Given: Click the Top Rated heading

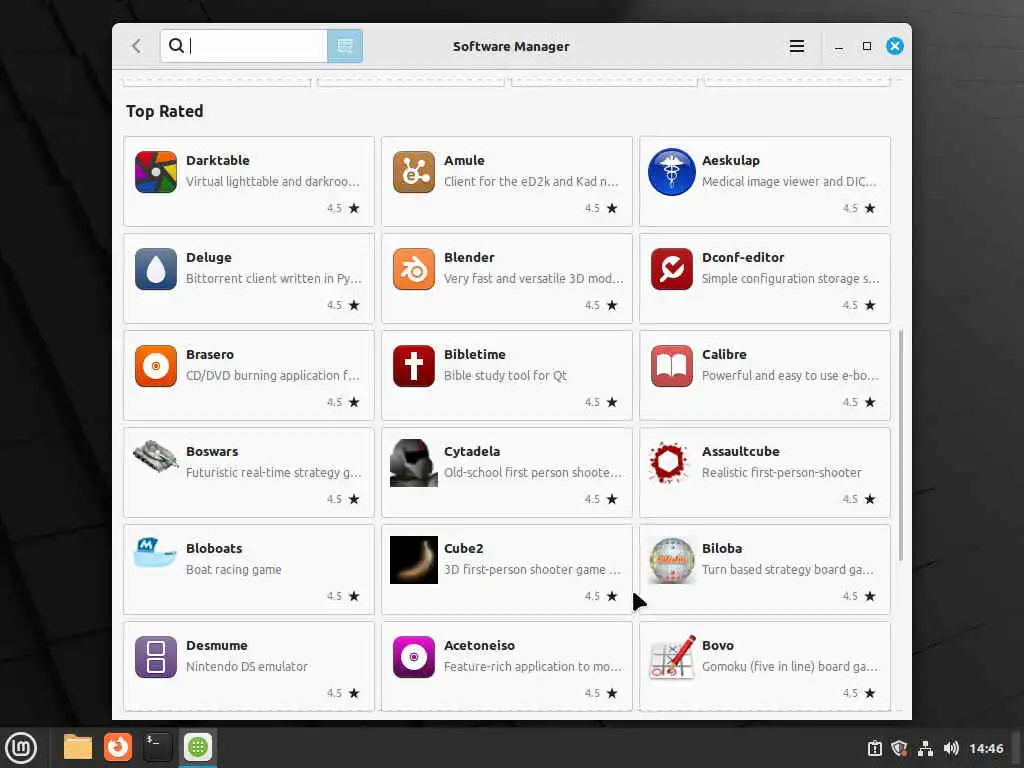Looking at the screenshot, I should [x=165, y=112].
